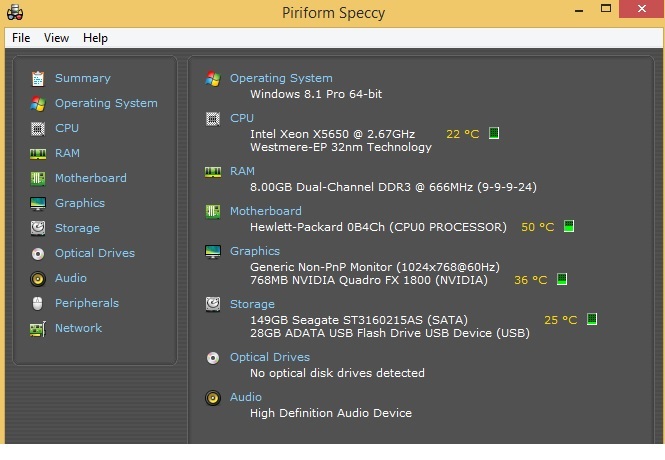Click the motherboard temperature value 50 °C

click(538, 227)
